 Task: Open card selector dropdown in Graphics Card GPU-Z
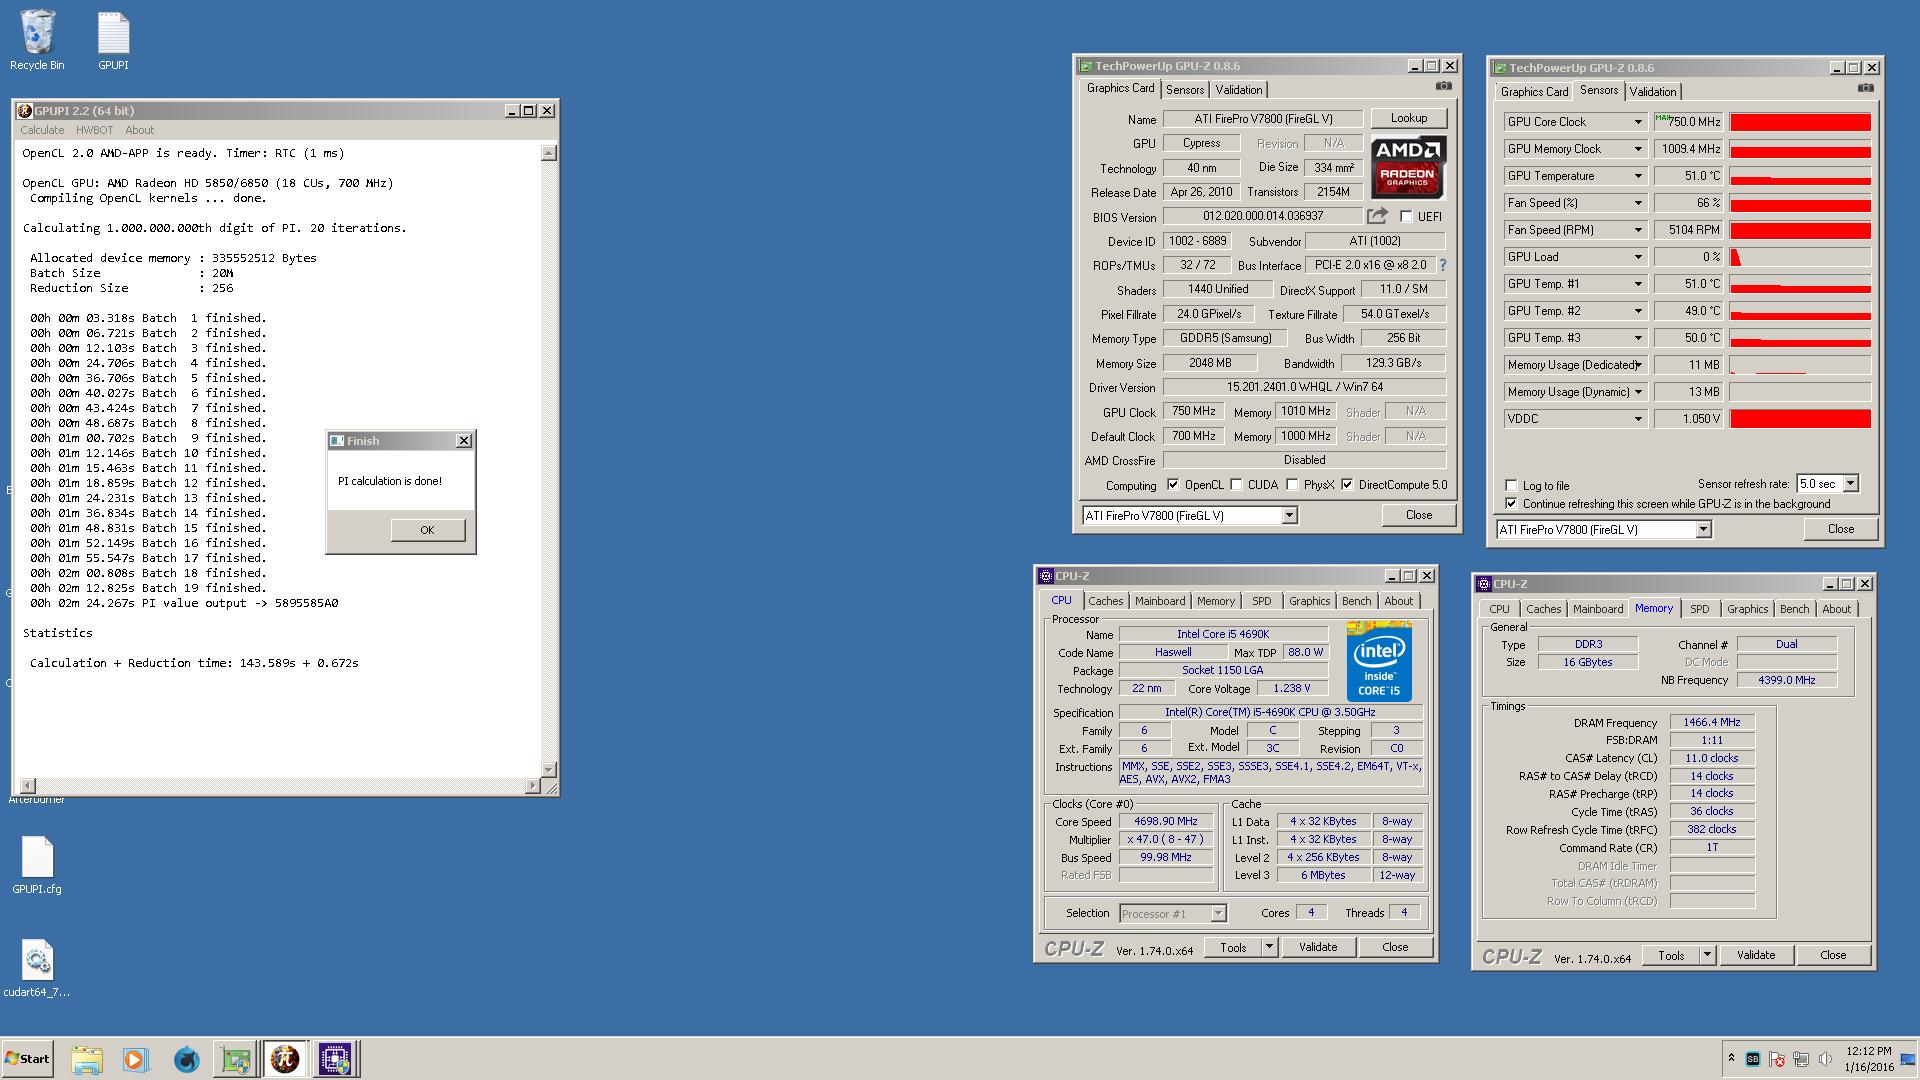pos(1289,515)
